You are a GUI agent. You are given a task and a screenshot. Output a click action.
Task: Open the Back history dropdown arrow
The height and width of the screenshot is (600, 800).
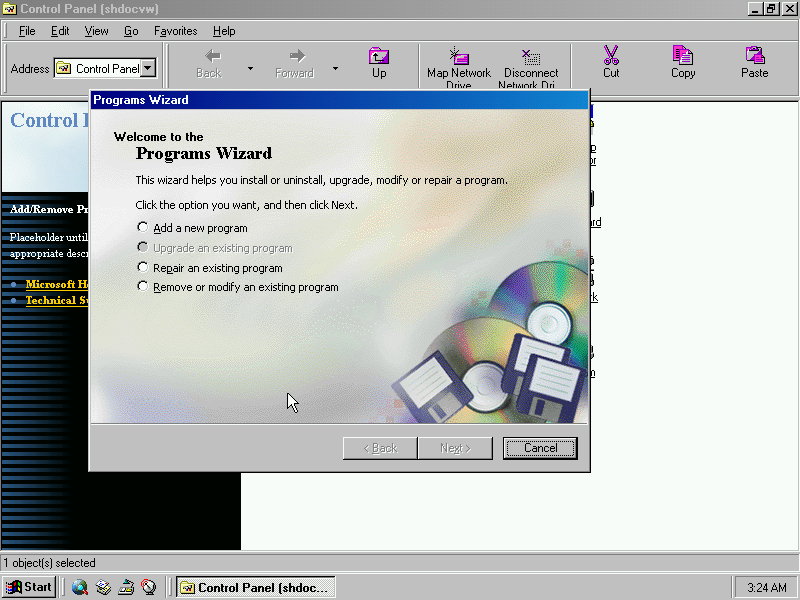pos(250,69)
